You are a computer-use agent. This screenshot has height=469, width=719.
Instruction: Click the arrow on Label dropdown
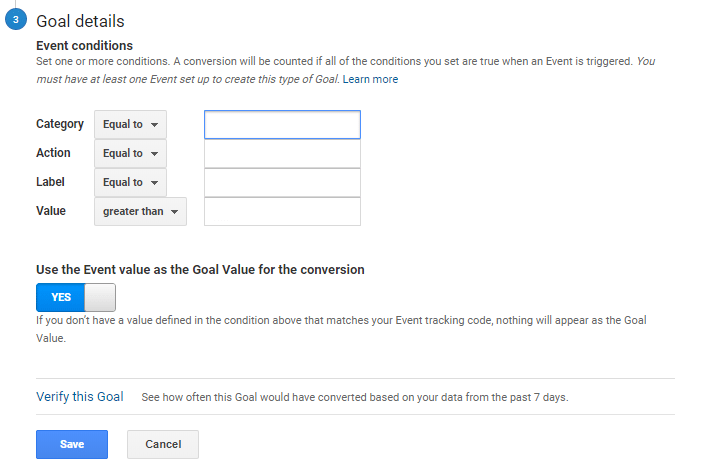155,182
